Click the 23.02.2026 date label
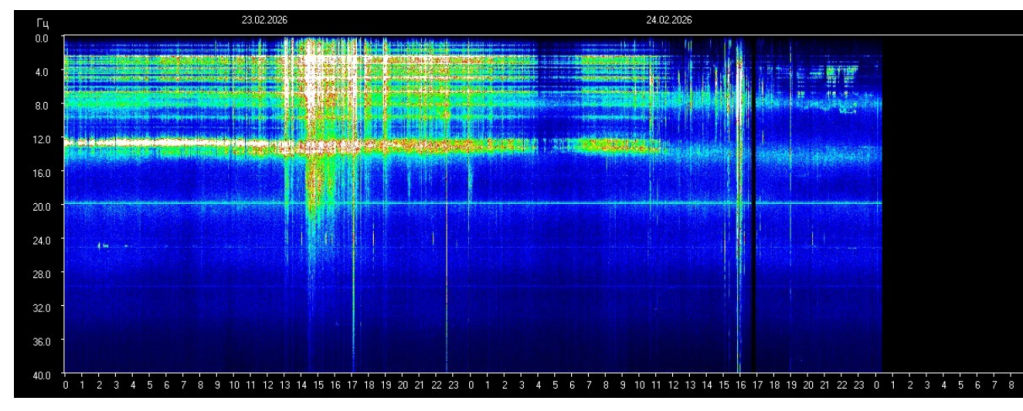Screen dimensions: 1023x411 click(264, 20)
